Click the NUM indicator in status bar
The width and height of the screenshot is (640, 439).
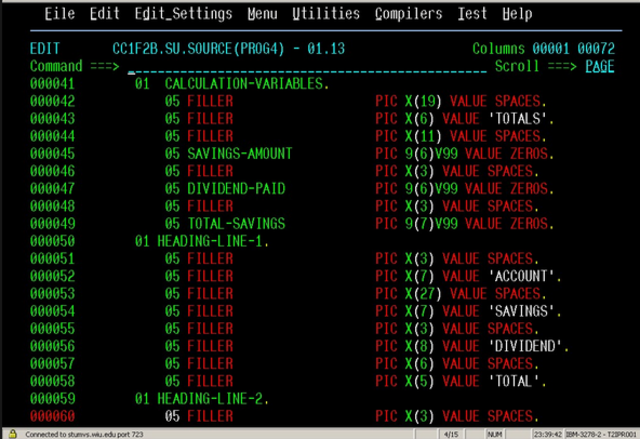click(x=494, y=435)
